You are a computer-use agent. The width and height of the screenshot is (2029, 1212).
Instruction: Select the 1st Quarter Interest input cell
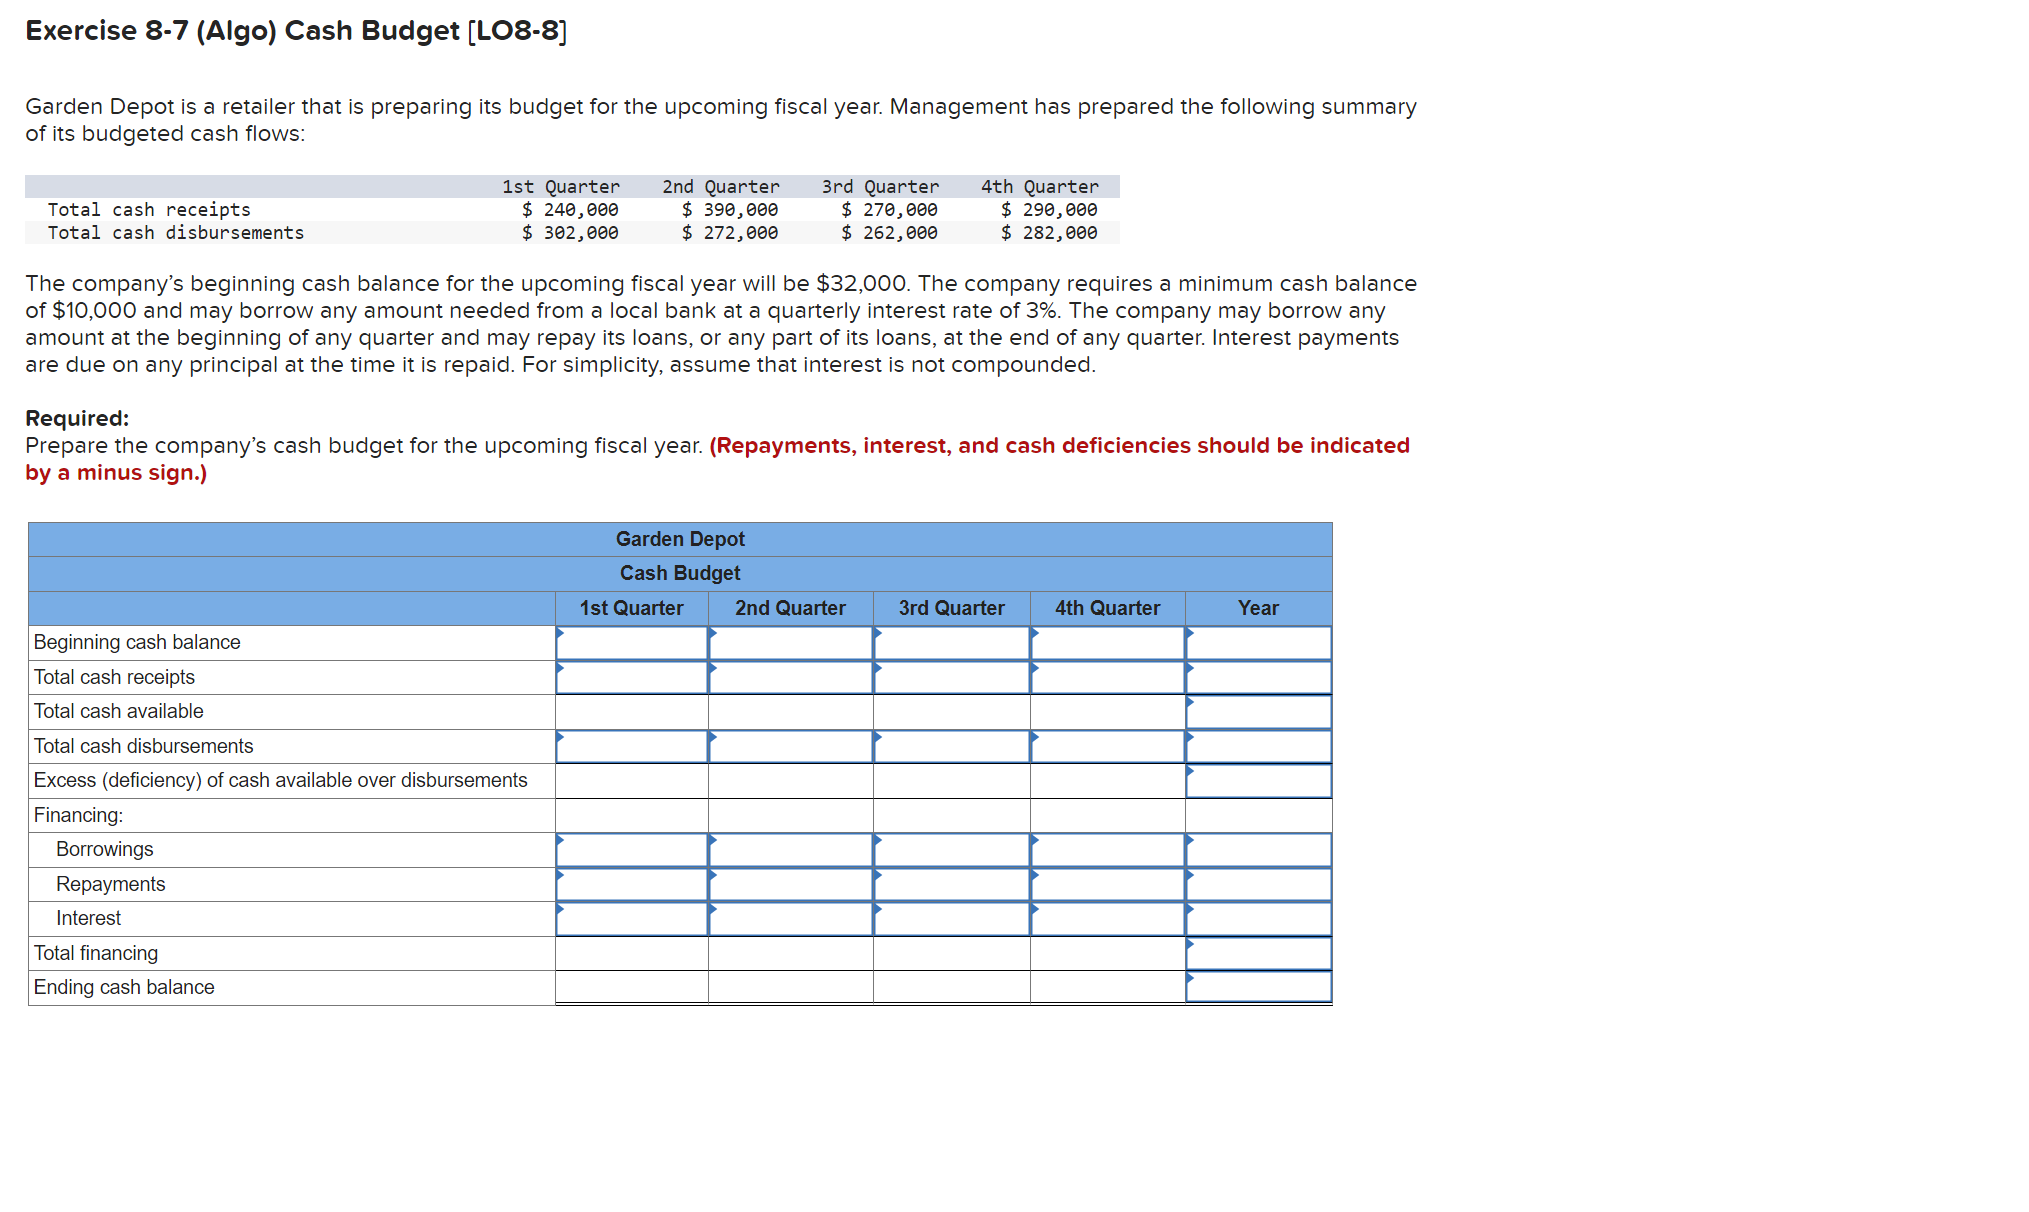632,919
